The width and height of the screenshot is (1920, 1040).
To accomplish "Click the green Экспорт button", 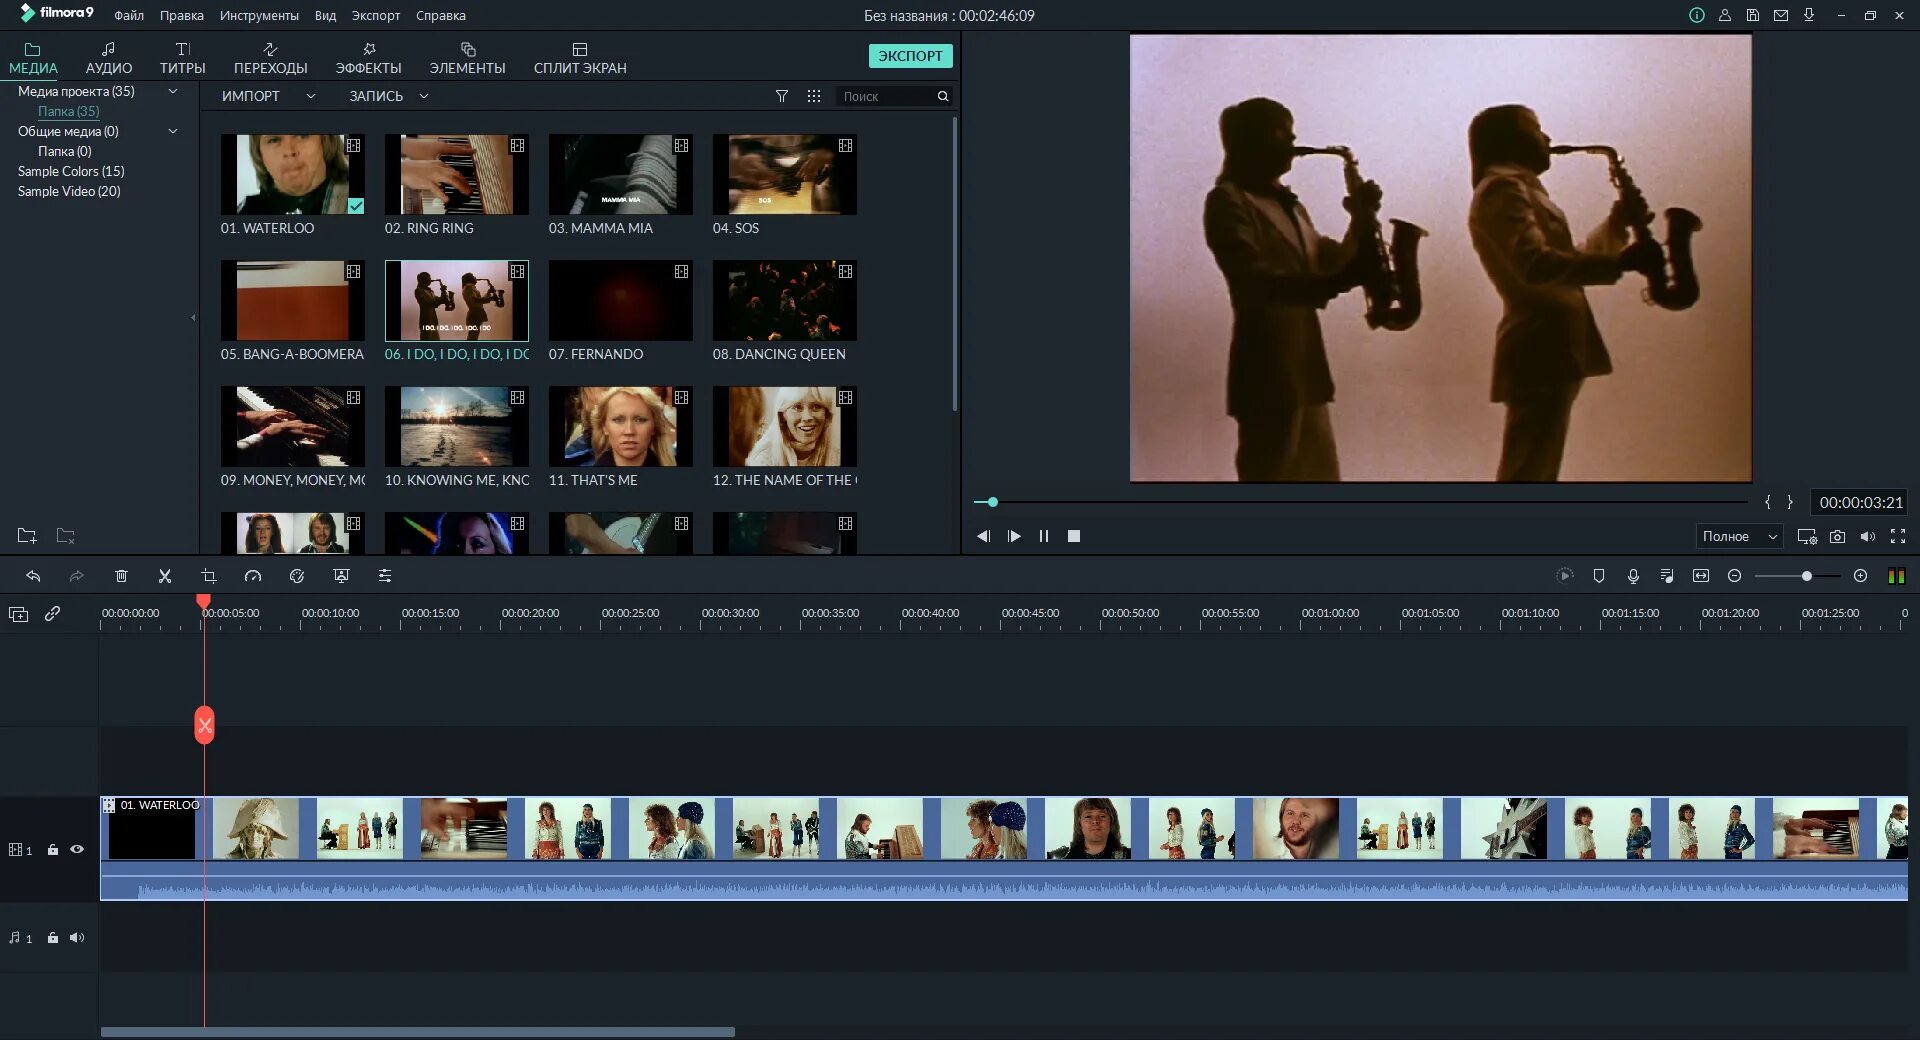I will coord(910,56).
